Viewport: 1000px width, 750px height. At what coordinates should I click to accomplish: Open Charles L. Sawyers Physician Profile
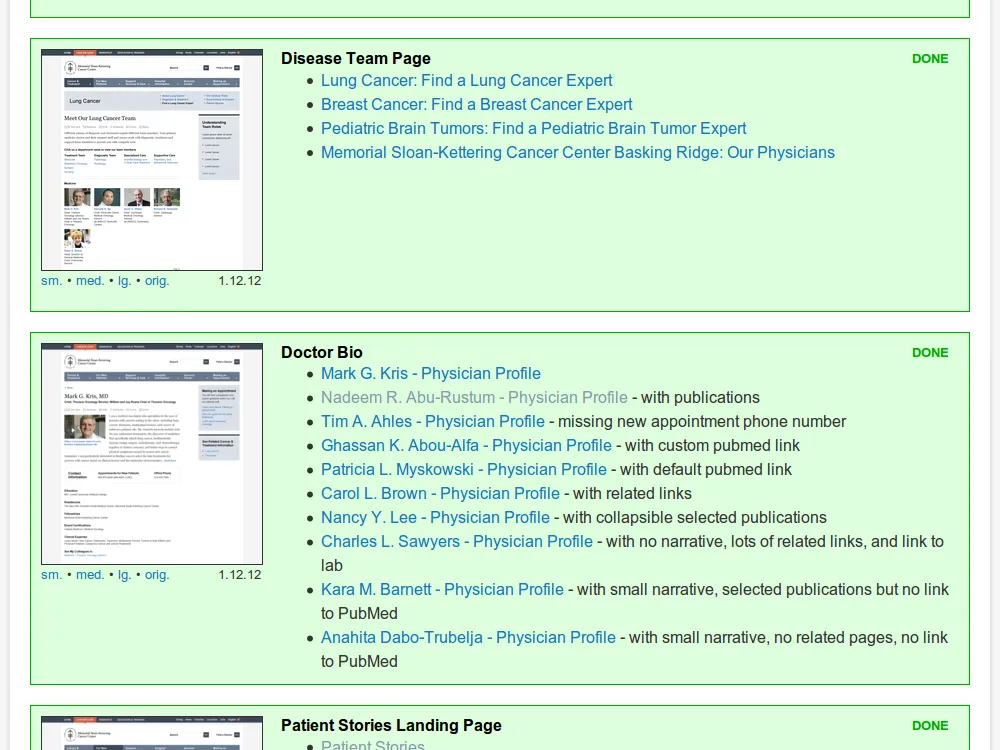[457, 541]
